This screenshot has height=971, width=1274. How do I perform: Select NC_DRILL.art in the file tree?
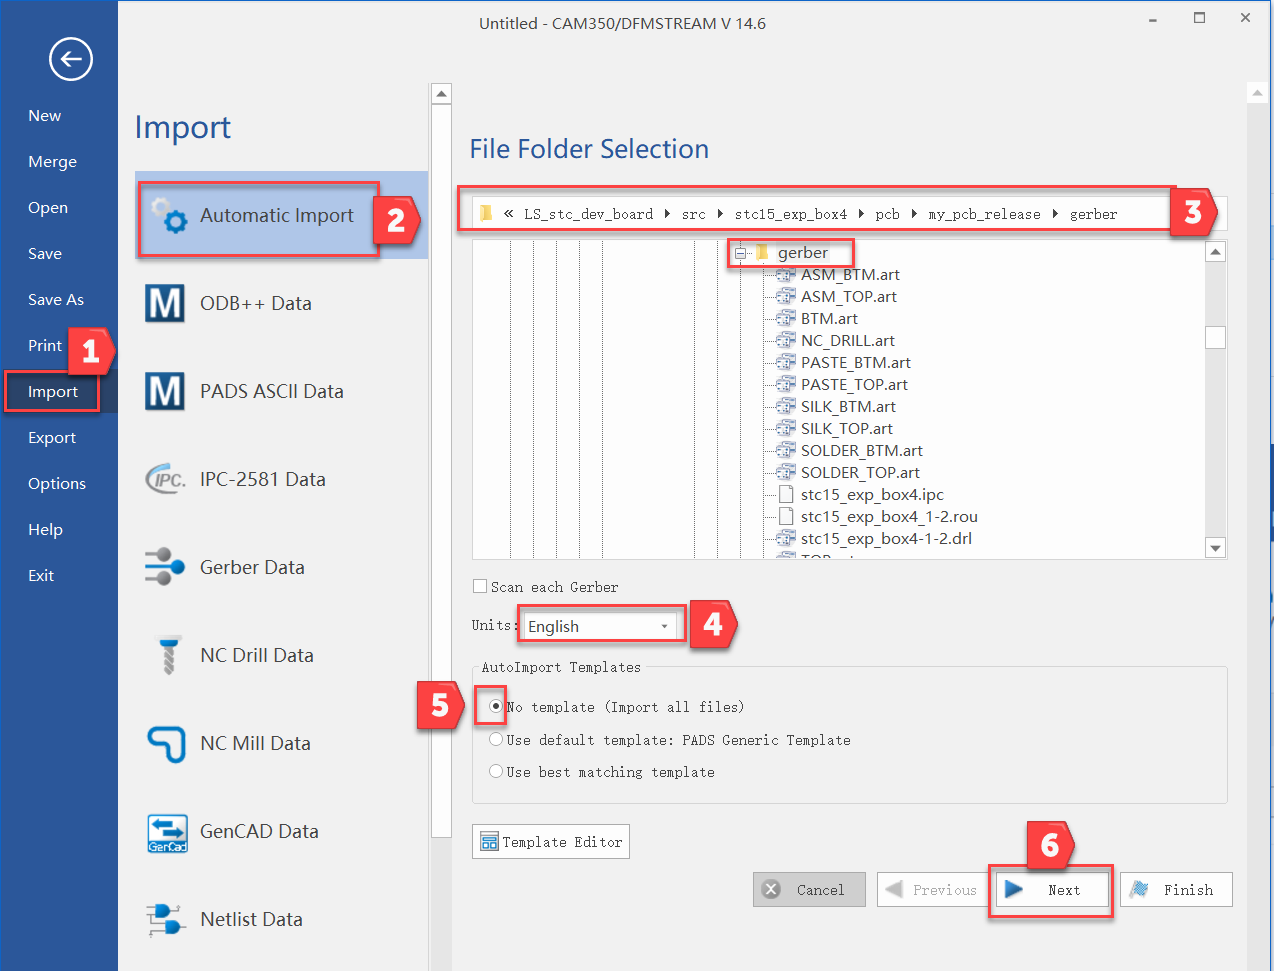point(848,340)
